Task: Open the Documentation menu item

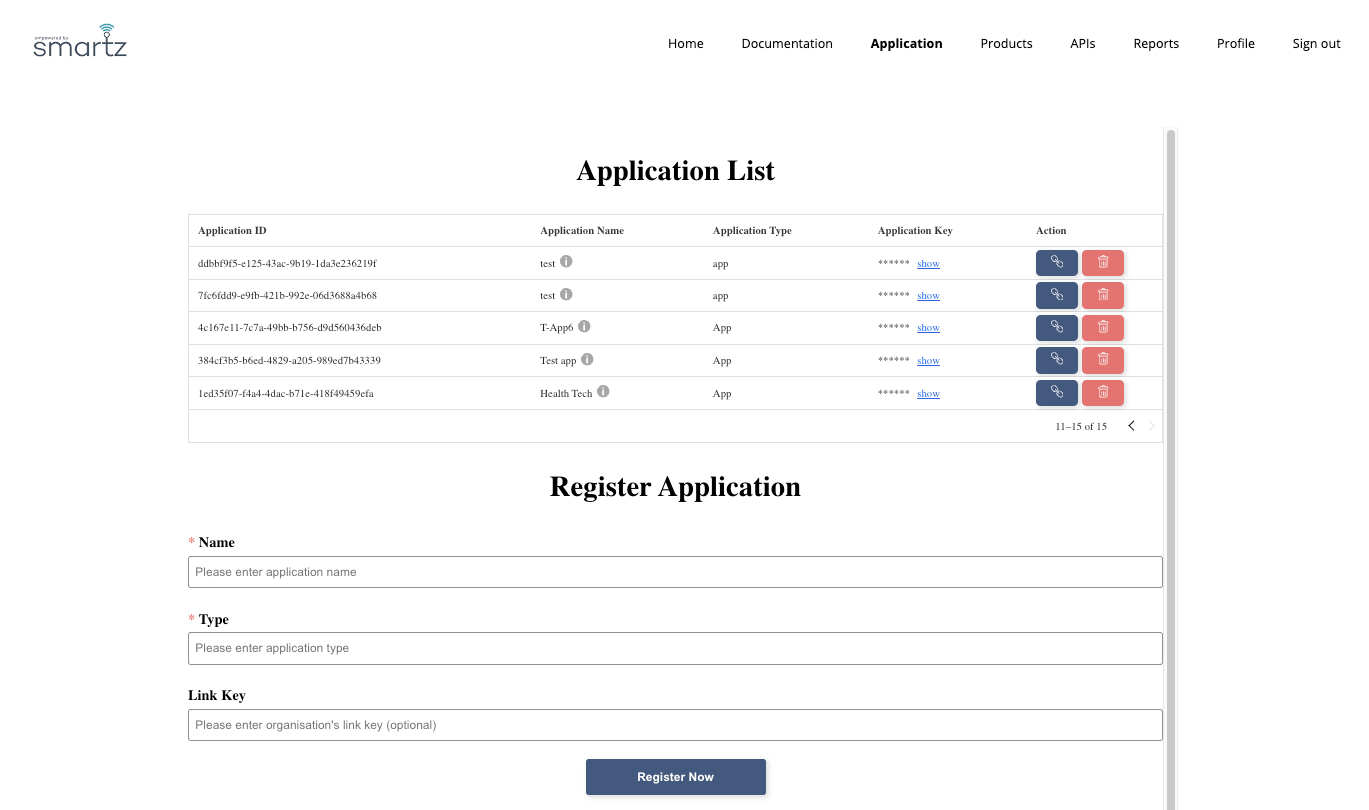Action: coord(786,44)
